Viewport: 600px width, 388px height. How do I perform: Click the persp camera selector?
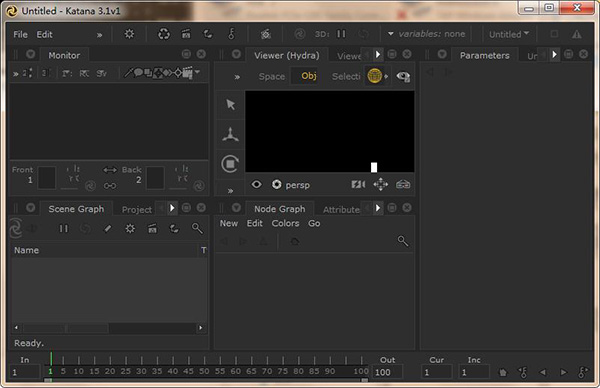[x=297, y=185]
